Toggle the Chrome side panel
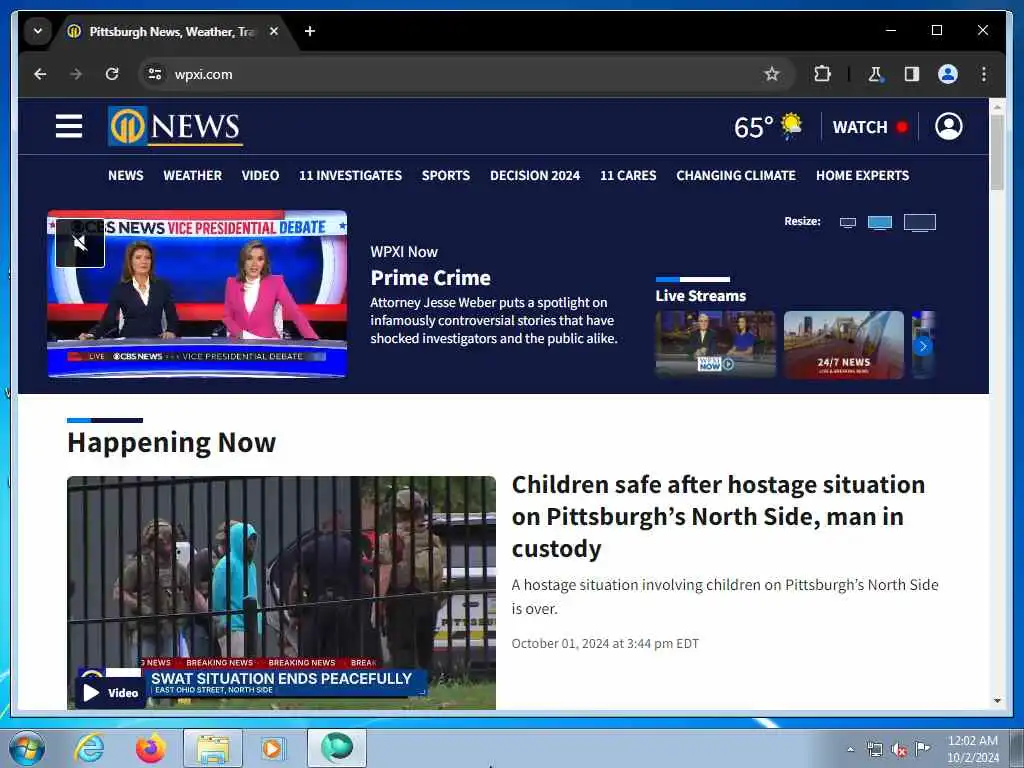 [912, 74]
